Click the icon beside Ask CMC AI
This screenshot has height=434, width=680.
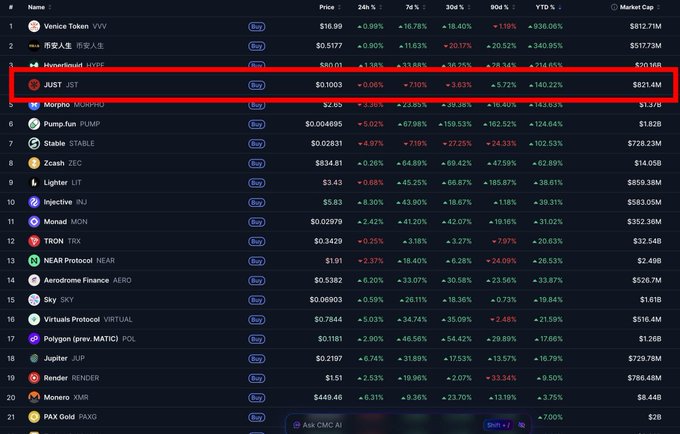coord(297,425)
